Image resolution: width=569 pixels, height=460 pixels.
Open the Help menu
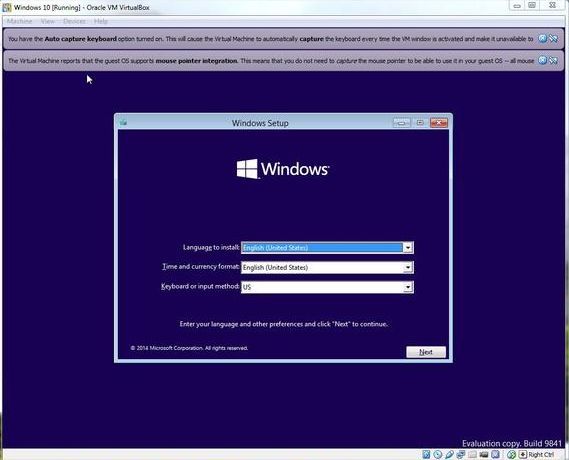tap(101, 21)
